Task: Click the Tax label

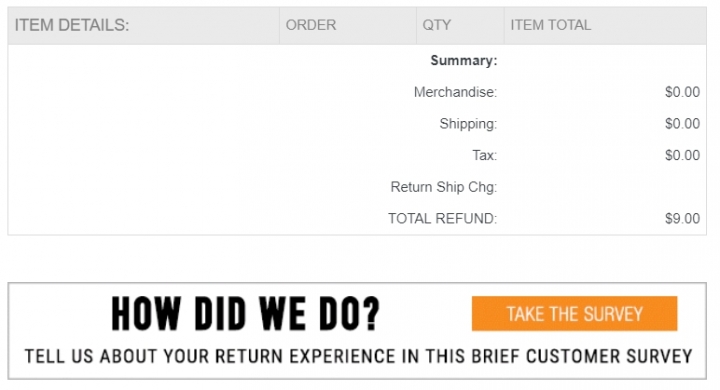Action: click(x=484, y=155)
